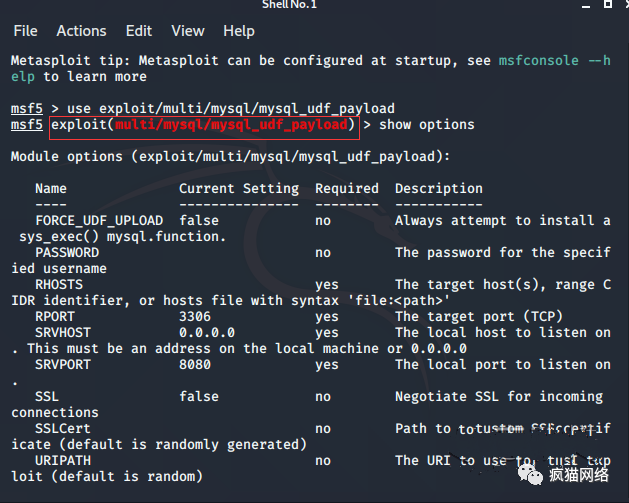The height and width of the screenshot is (503, 629).
Task: Click the Shell No.1 window title
Action: pyautogui.click(x=289, y=5)
